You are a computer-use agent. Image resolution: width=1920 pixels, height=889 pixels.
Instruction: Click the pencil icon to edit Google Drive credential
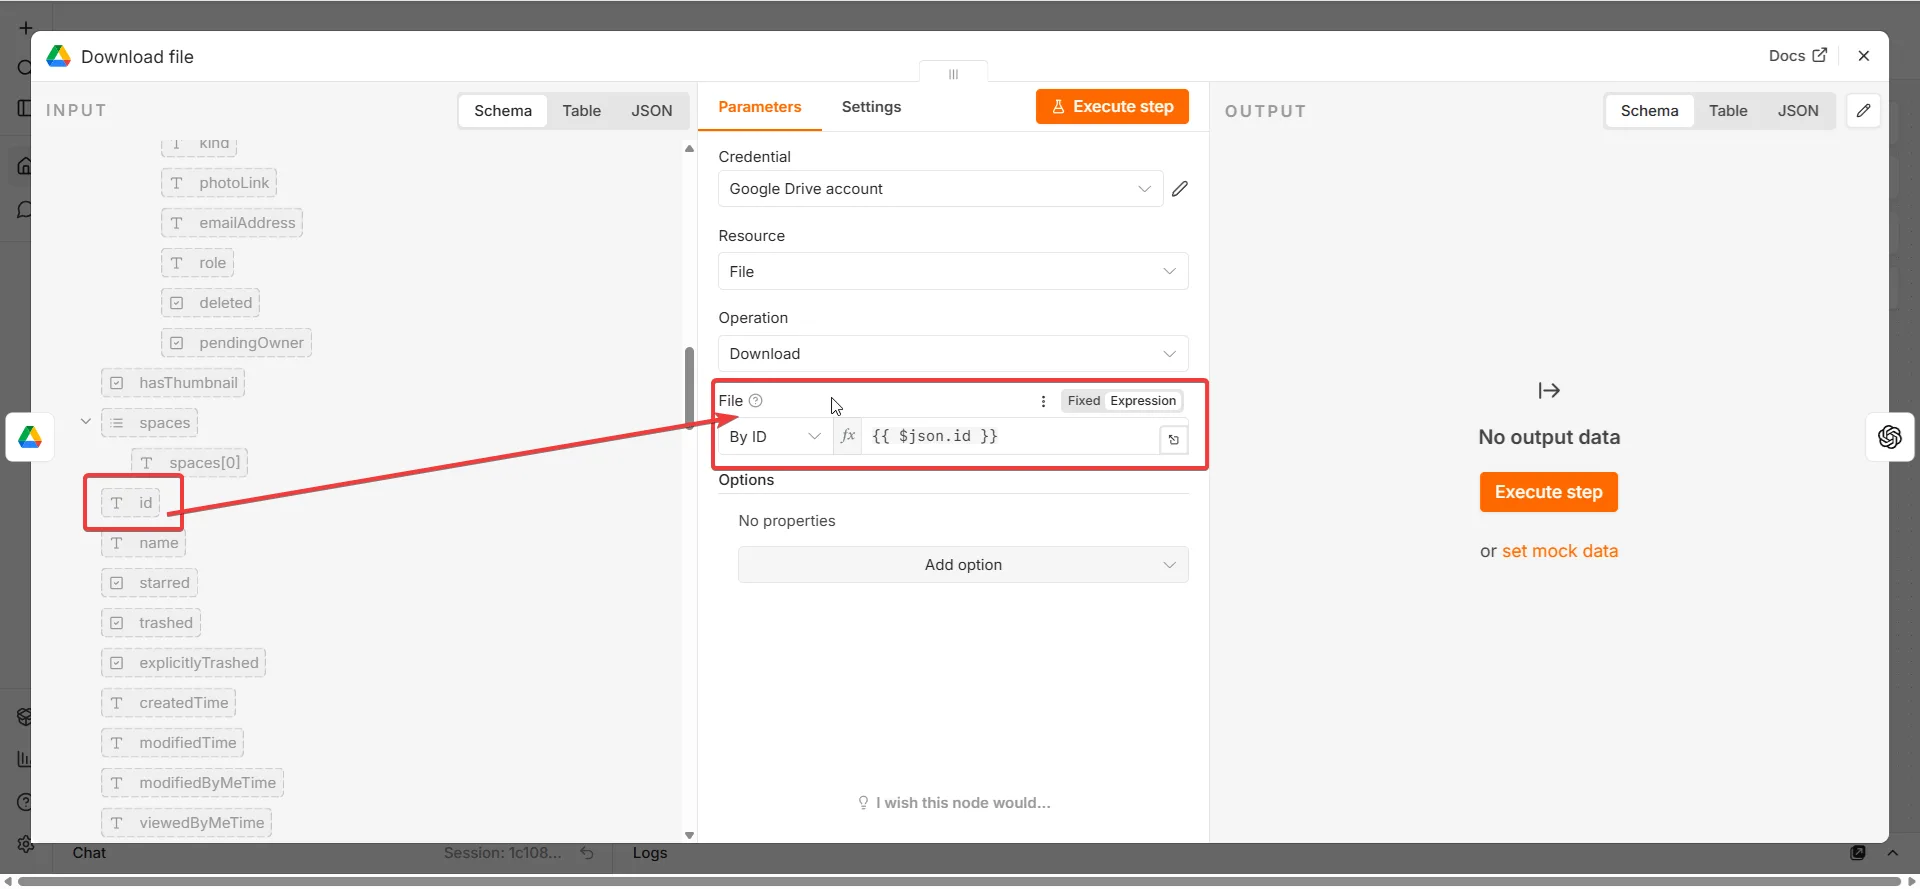pos(1180,189)
